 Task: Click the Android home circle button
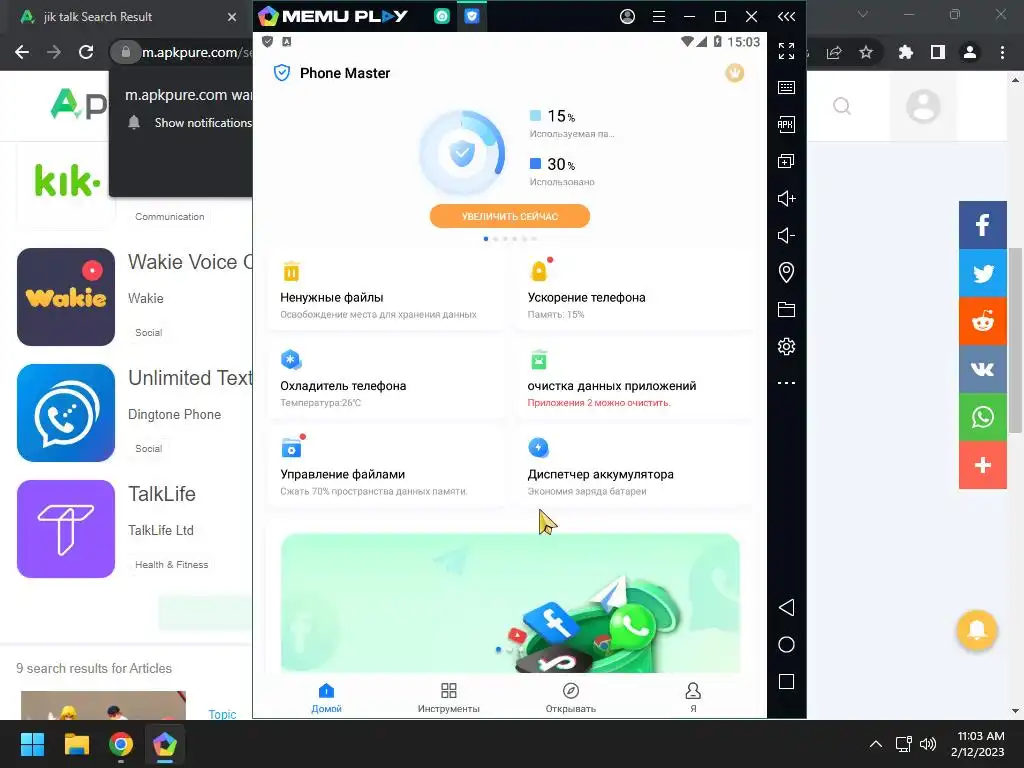tap(786, 645)
